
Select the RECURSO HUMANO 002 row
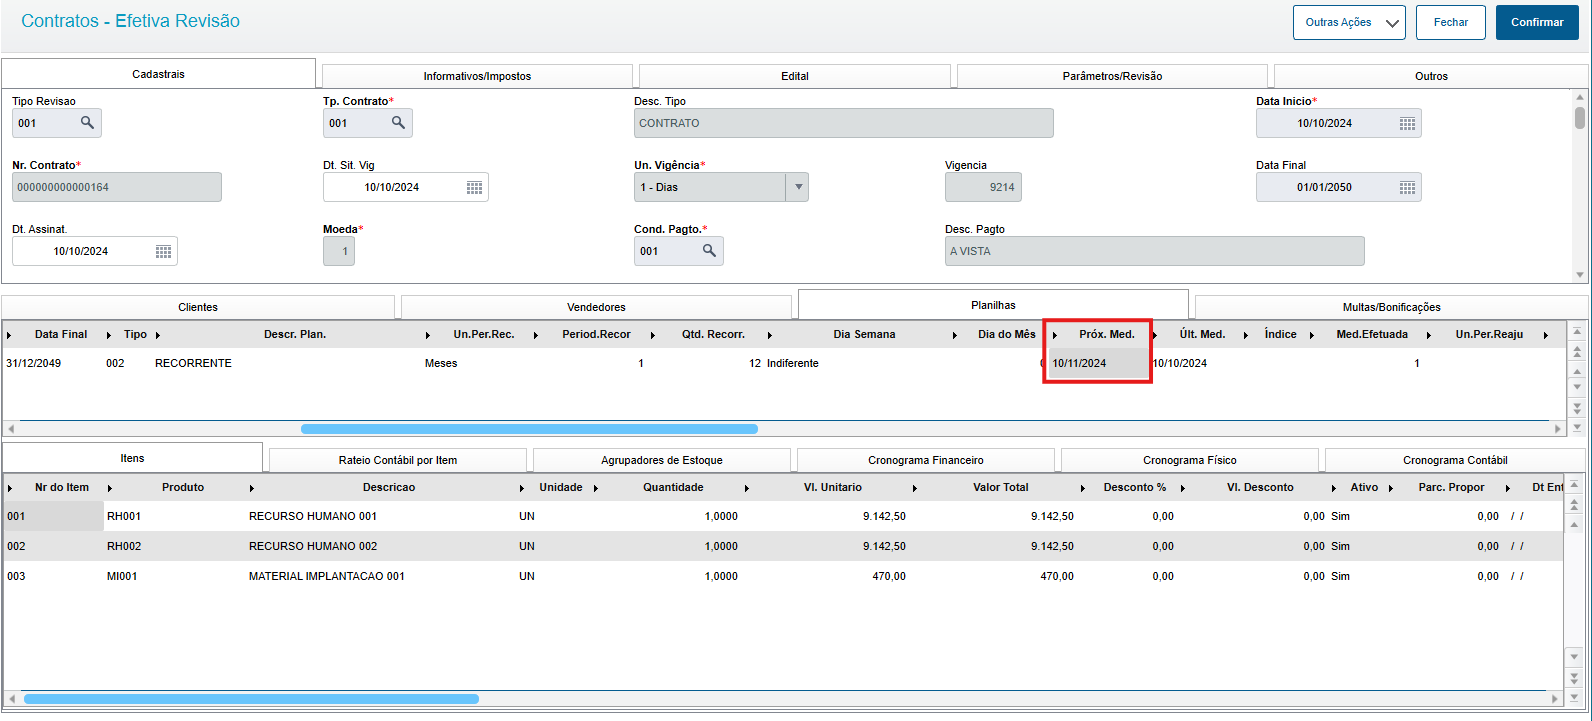(782, 546)
